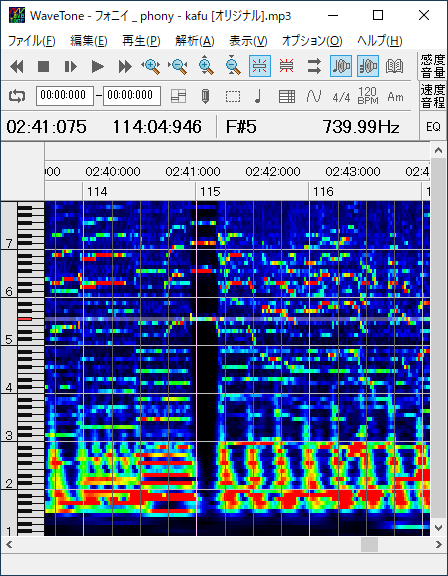The height and width of the screenshot is (576, 448).
Task: Stop playback with the square stop button
Action: [43, 66]
